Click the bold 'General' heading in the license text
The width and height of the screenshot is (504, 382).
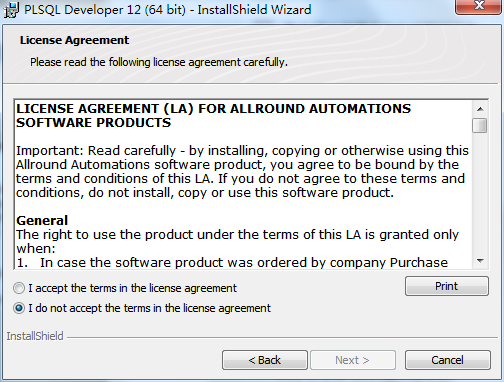click(42, 220)
